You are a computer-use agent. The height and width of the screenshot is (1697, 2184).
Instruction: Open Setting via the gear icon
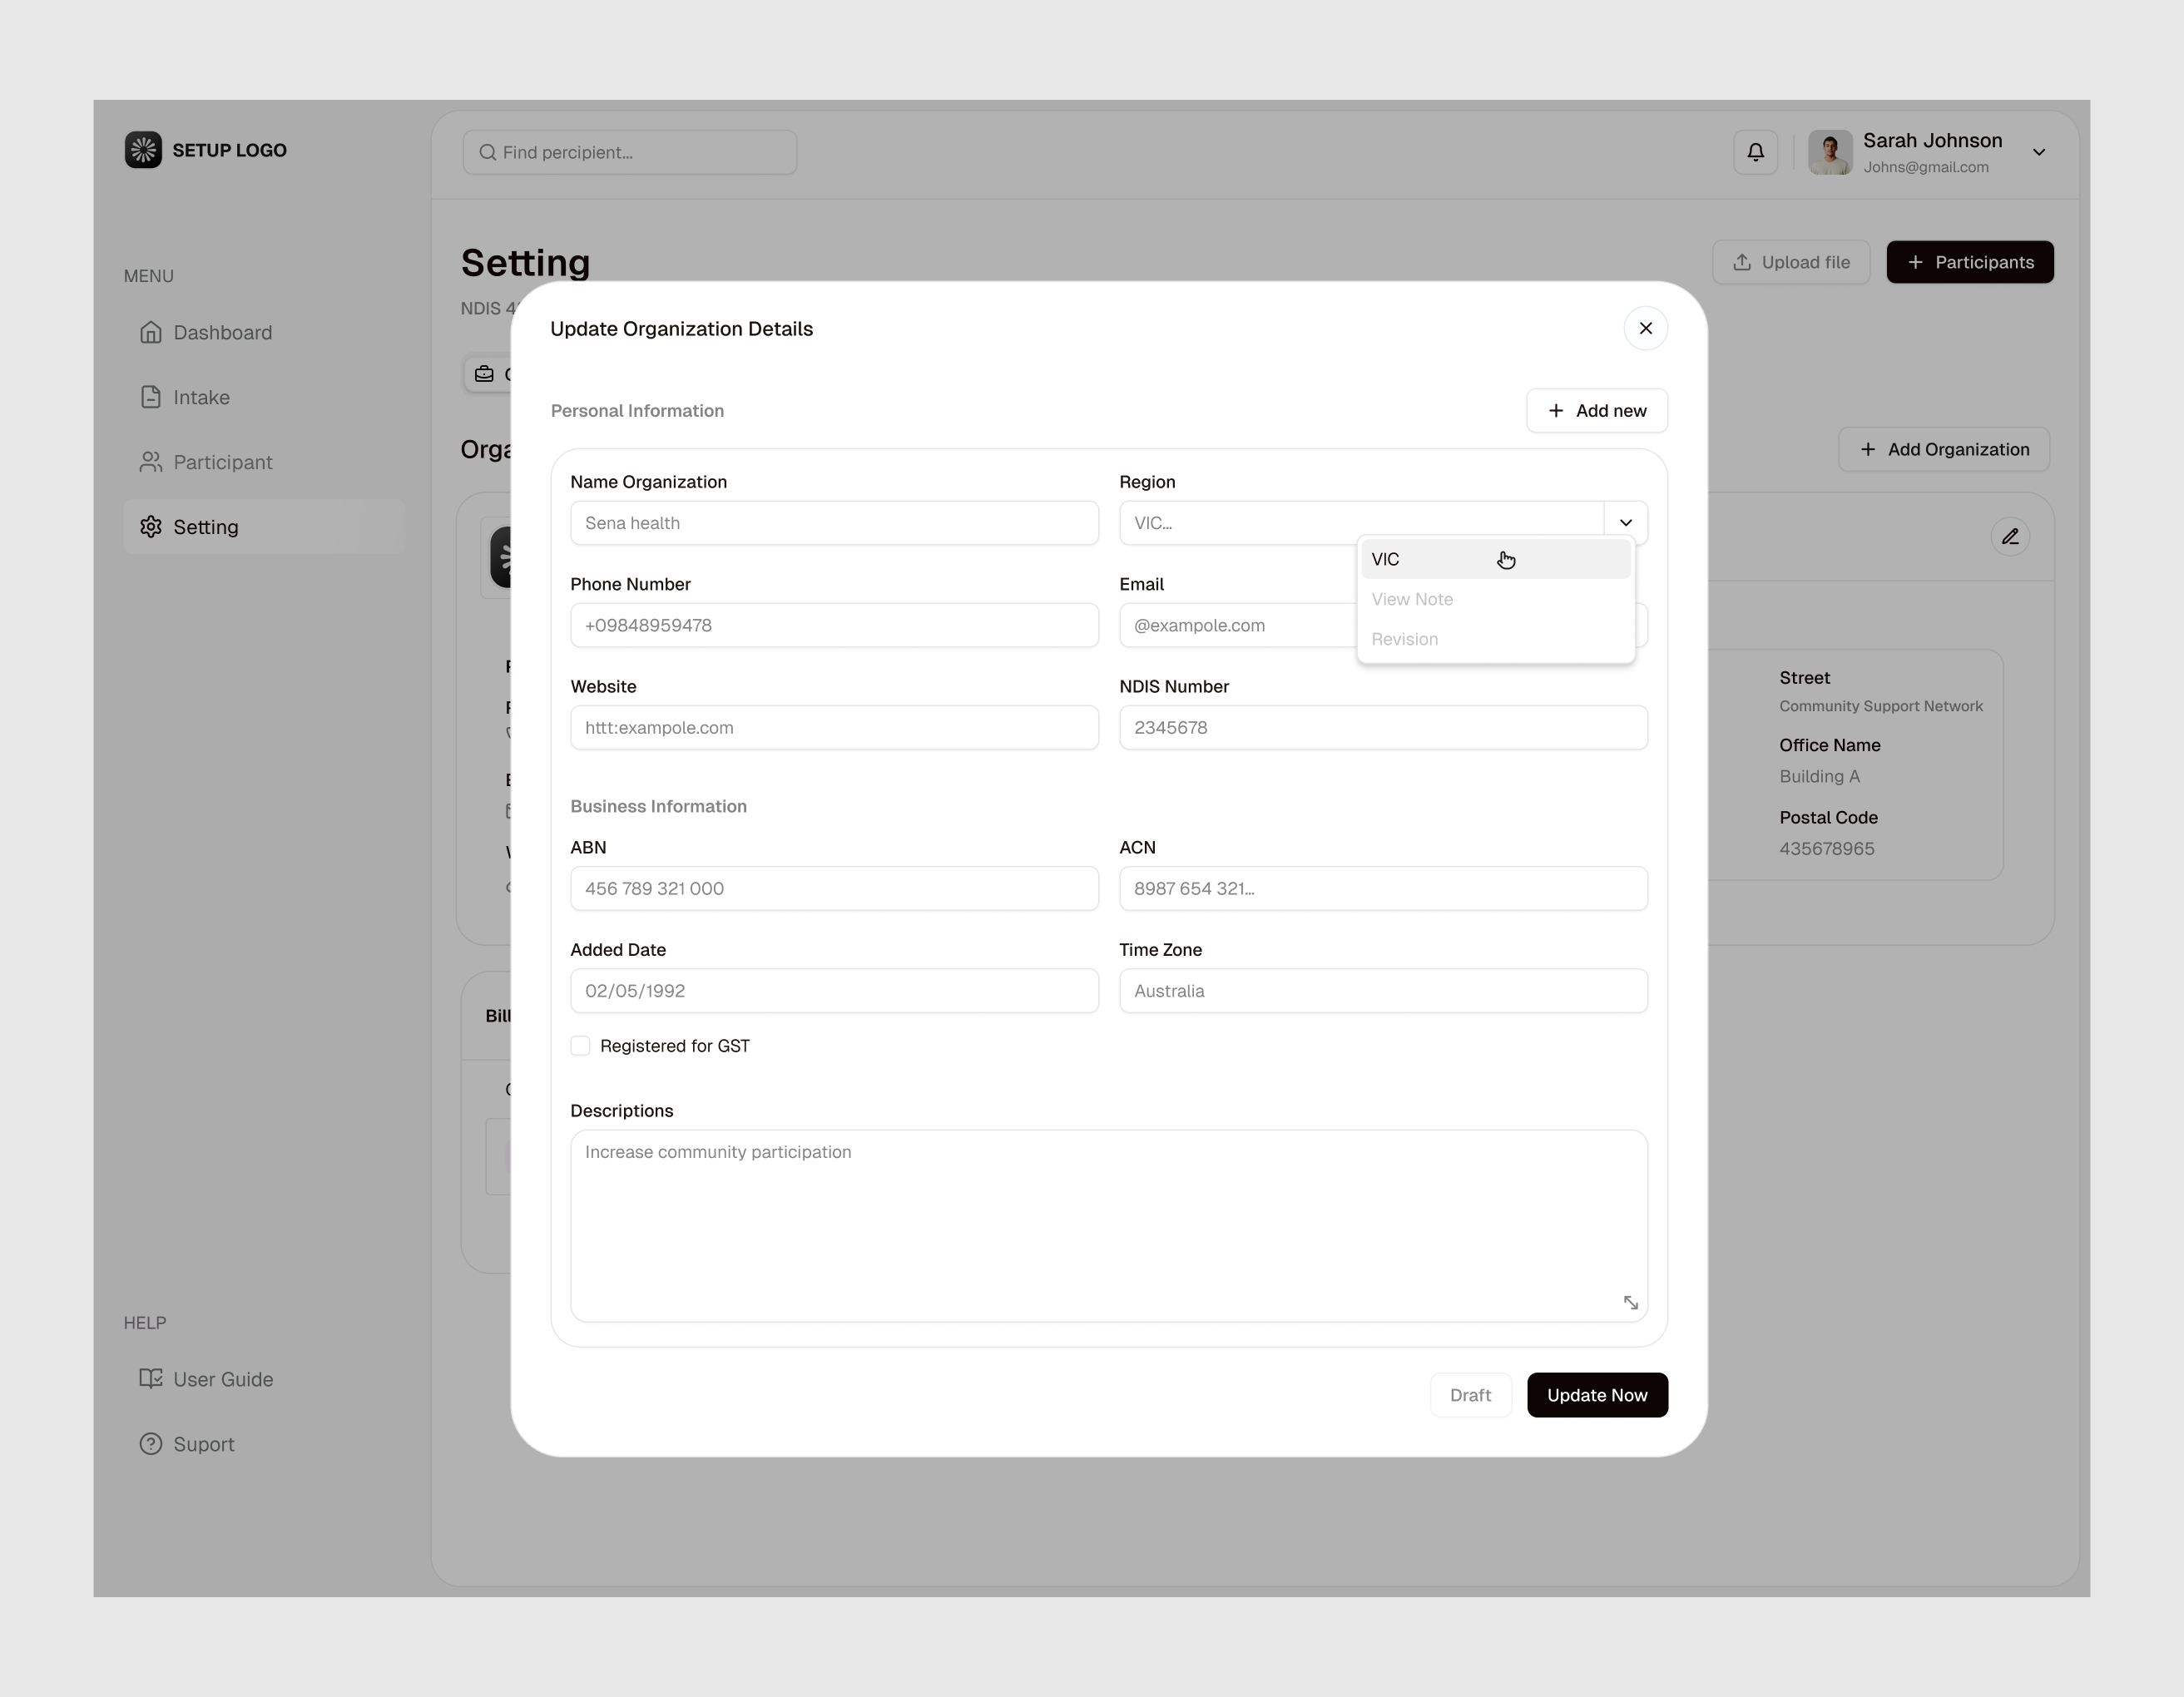[x=151, y=526]
